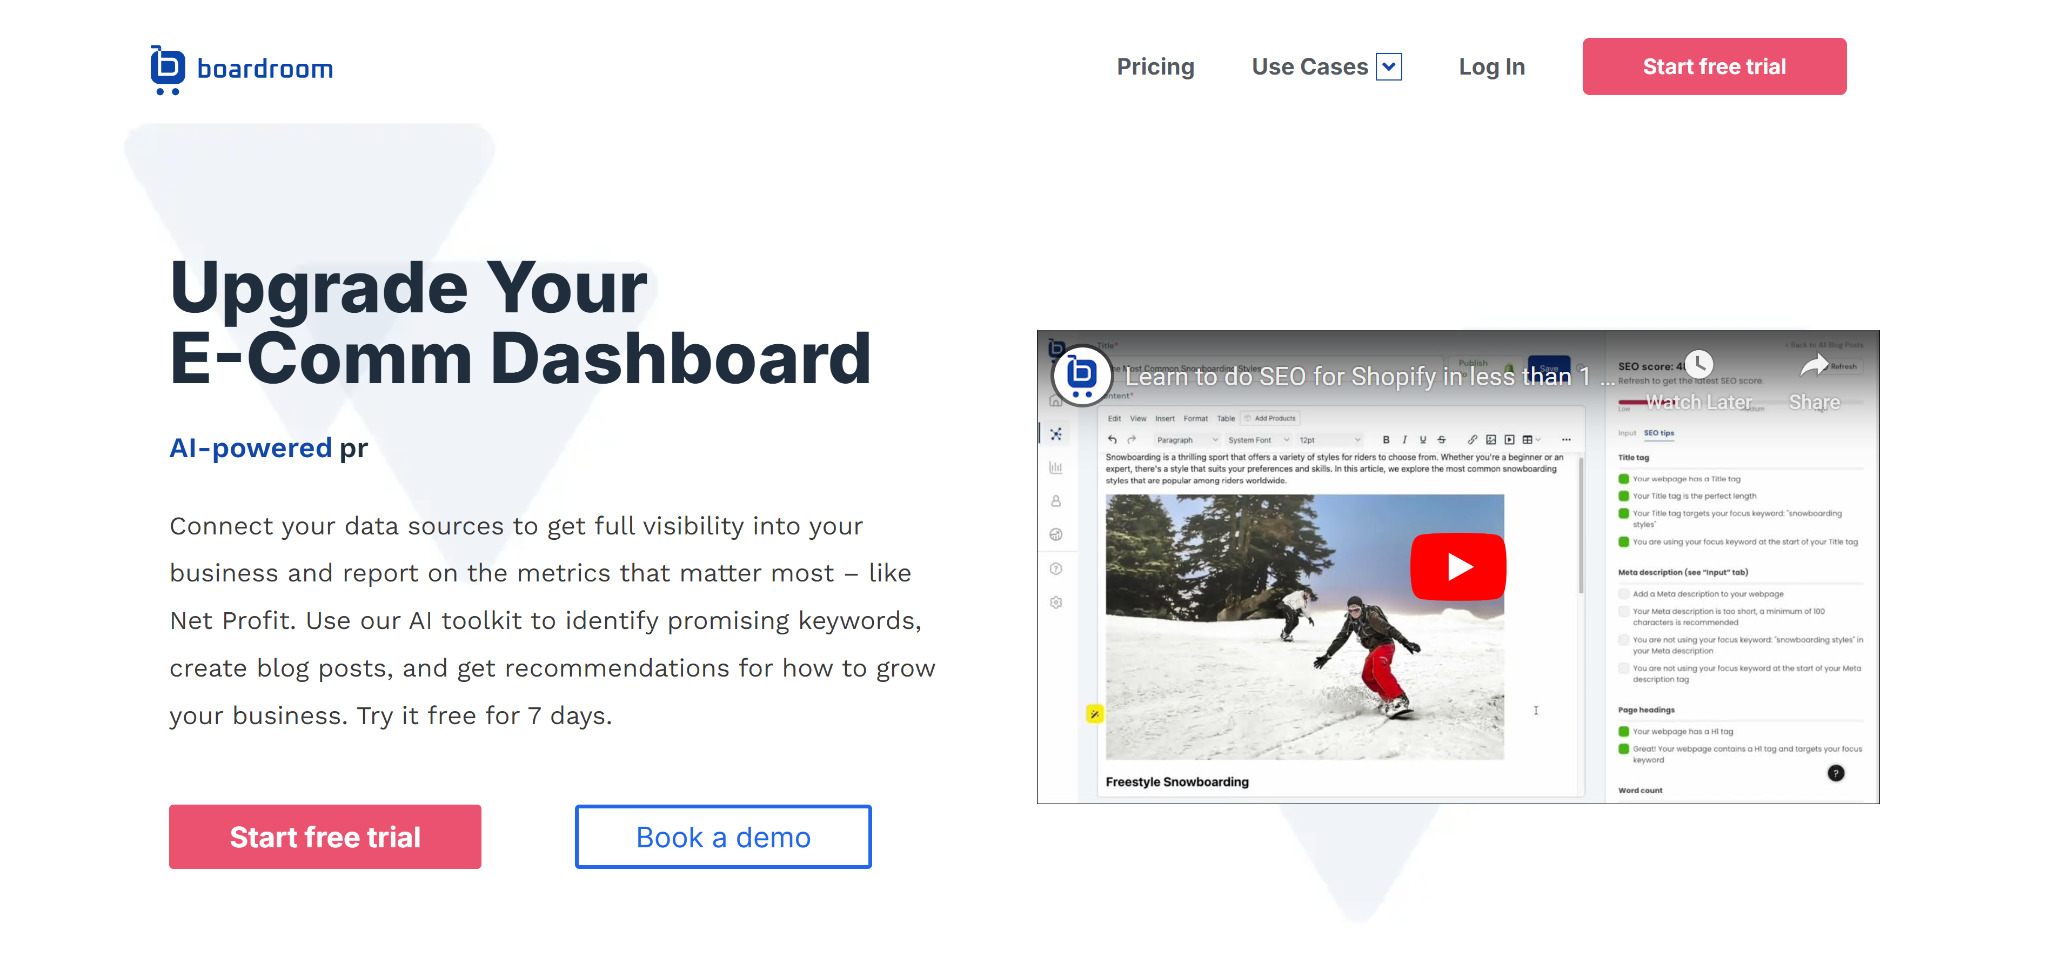The height and width of the screenshot is (962, 2048).
Task: Open the boardroom channel avatar on the video
Action: pyautogui.click(x=1082, y=375)
